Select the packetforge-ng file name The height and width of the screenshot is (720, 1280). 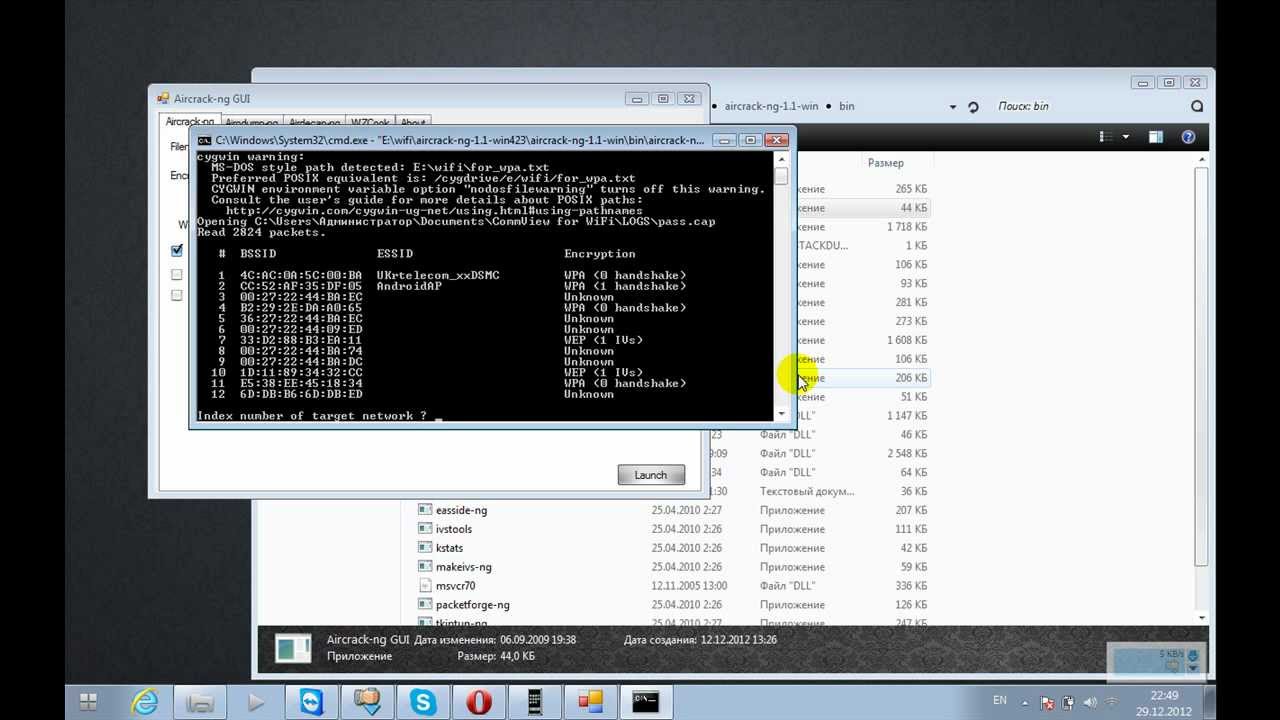pyautogui.click(x=473, y=605)
